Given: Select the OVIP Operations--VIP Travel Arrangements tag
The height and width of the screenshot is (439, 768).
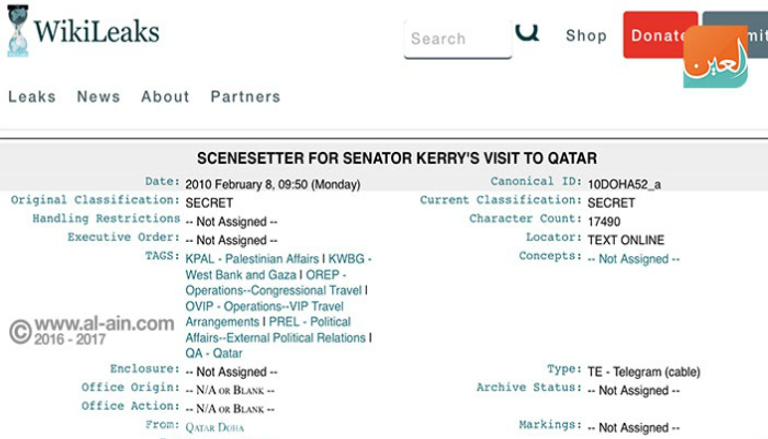Looking at the screenshot, I should 264,314.
